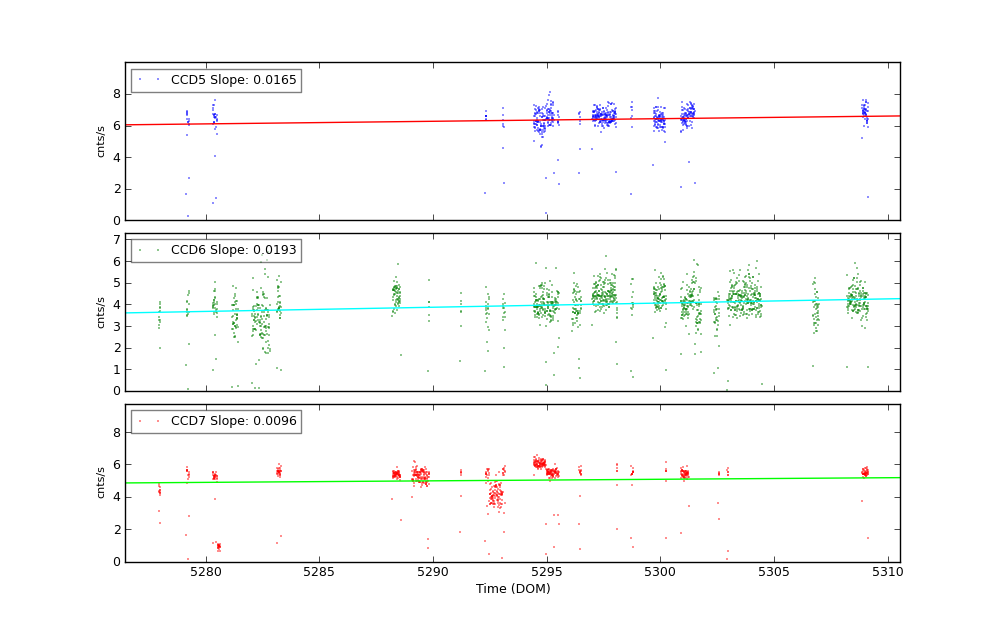Click the x-axis tick label 5280
Viewport: 1000px width, 624px height.
pos(206,572)
